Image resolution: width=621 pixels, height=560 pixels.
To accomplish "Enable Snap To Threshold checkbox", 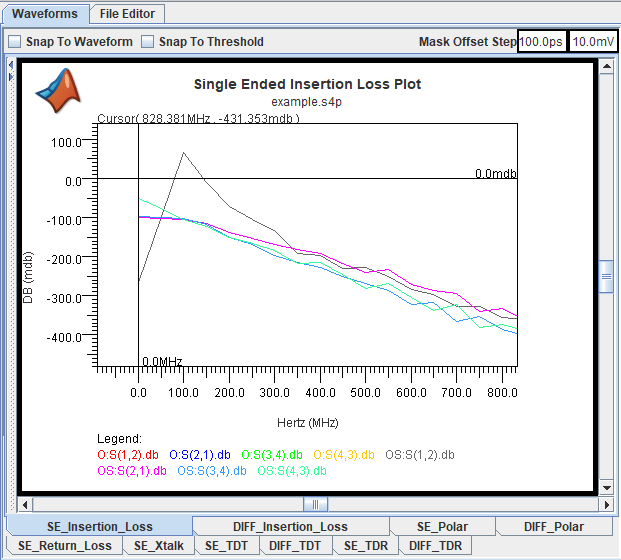I will [x=147, y=42].
